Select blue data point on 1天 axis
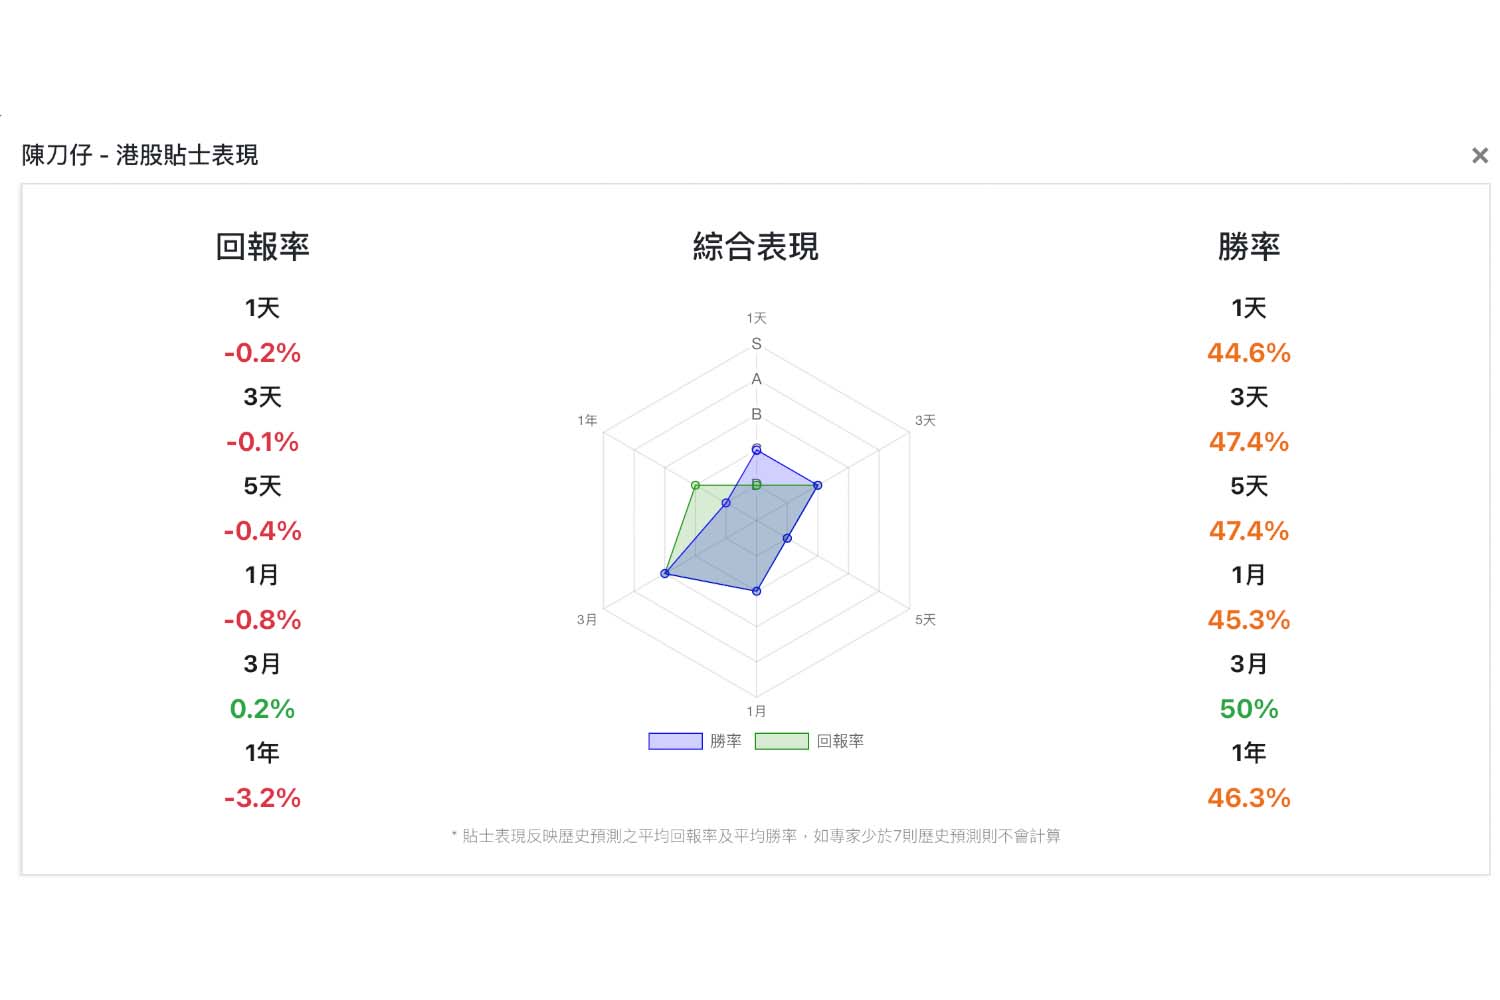Viewport: 1500px width, 1000px height. (x=756, y=450)
